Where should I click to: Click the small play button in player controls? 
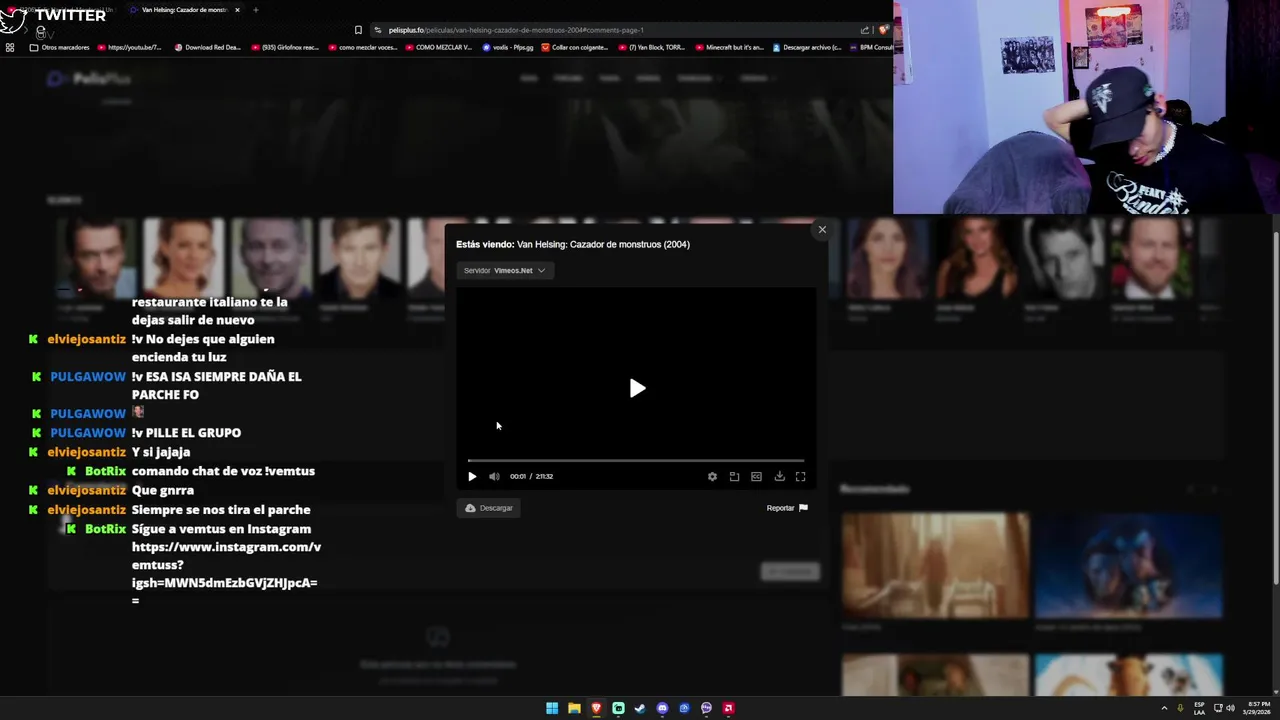coord(472,477)
